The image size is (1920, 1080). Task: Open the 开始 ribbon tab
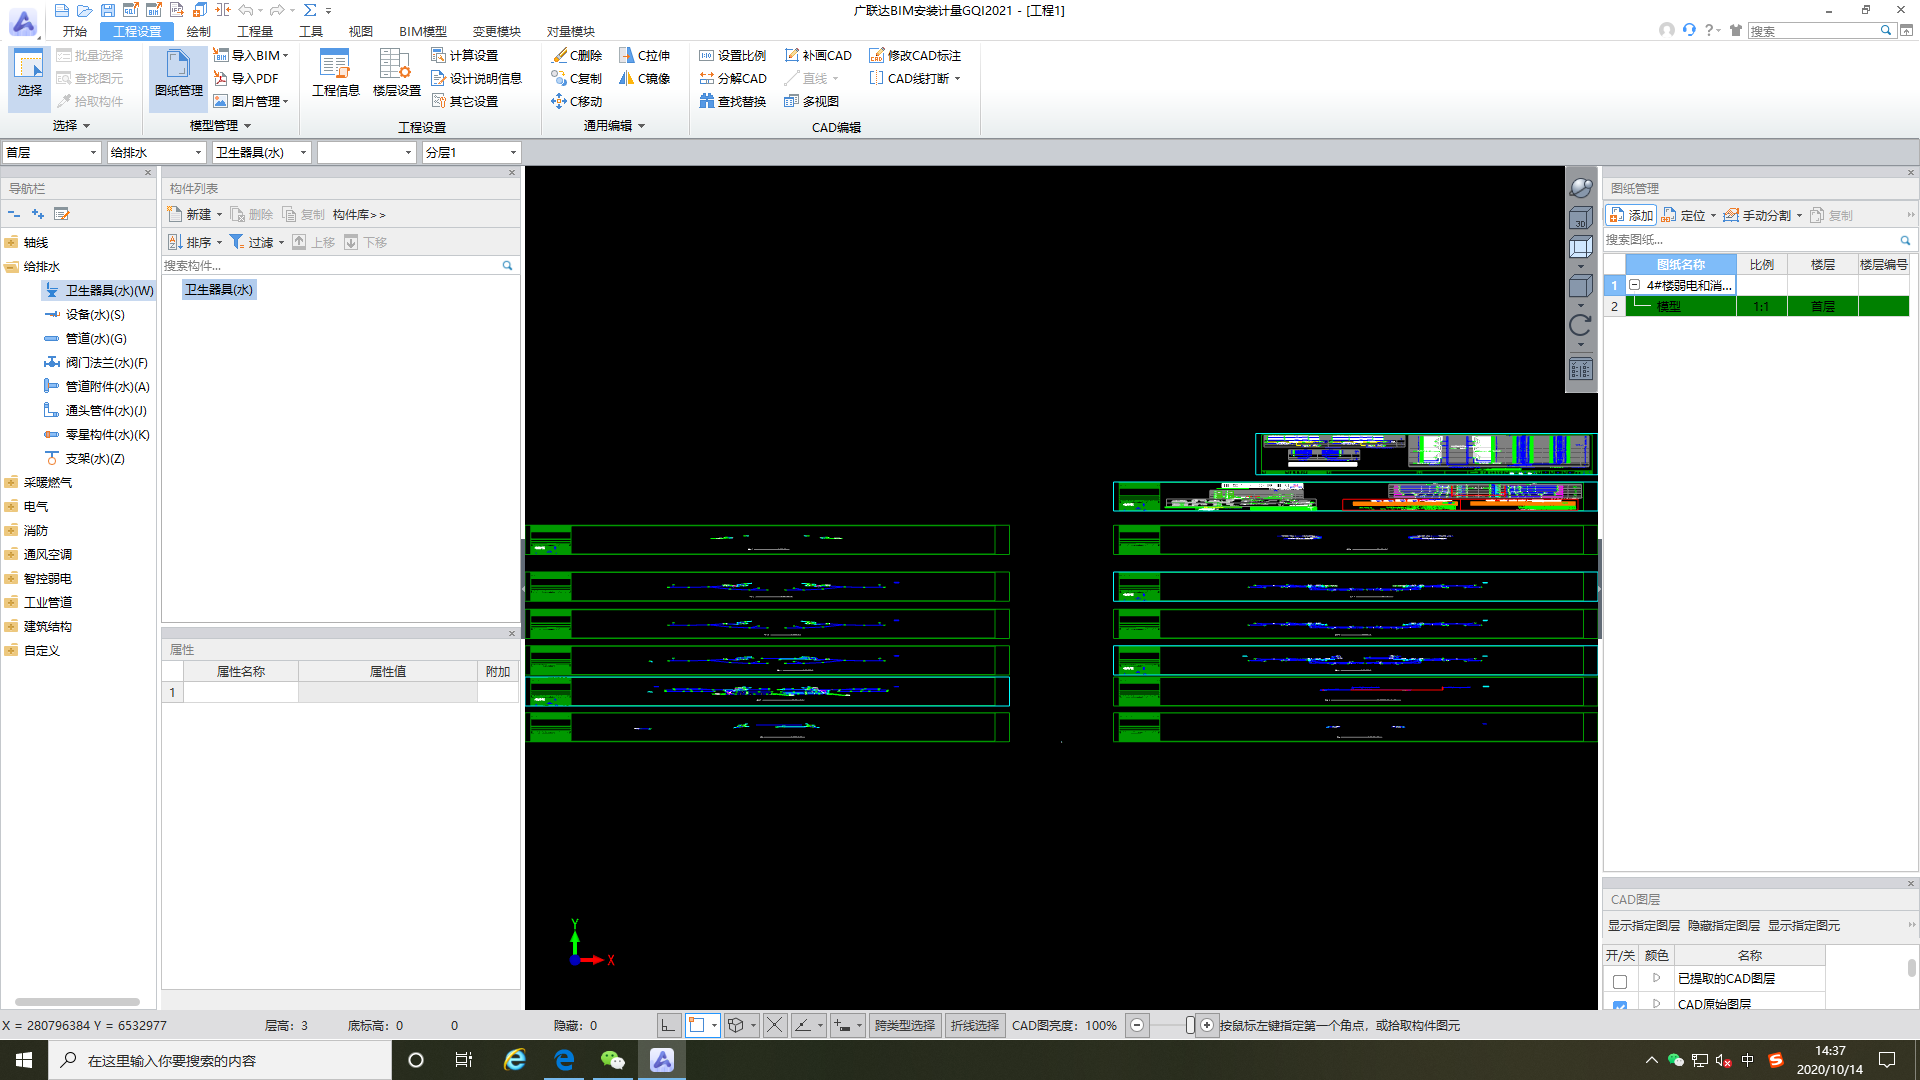coord(74,31)
